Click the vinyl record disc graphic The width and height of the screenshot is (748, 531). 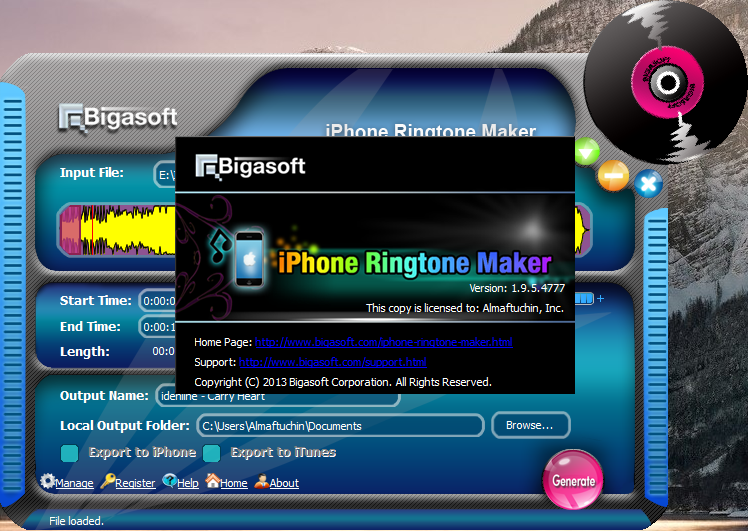tap(666, 83)
